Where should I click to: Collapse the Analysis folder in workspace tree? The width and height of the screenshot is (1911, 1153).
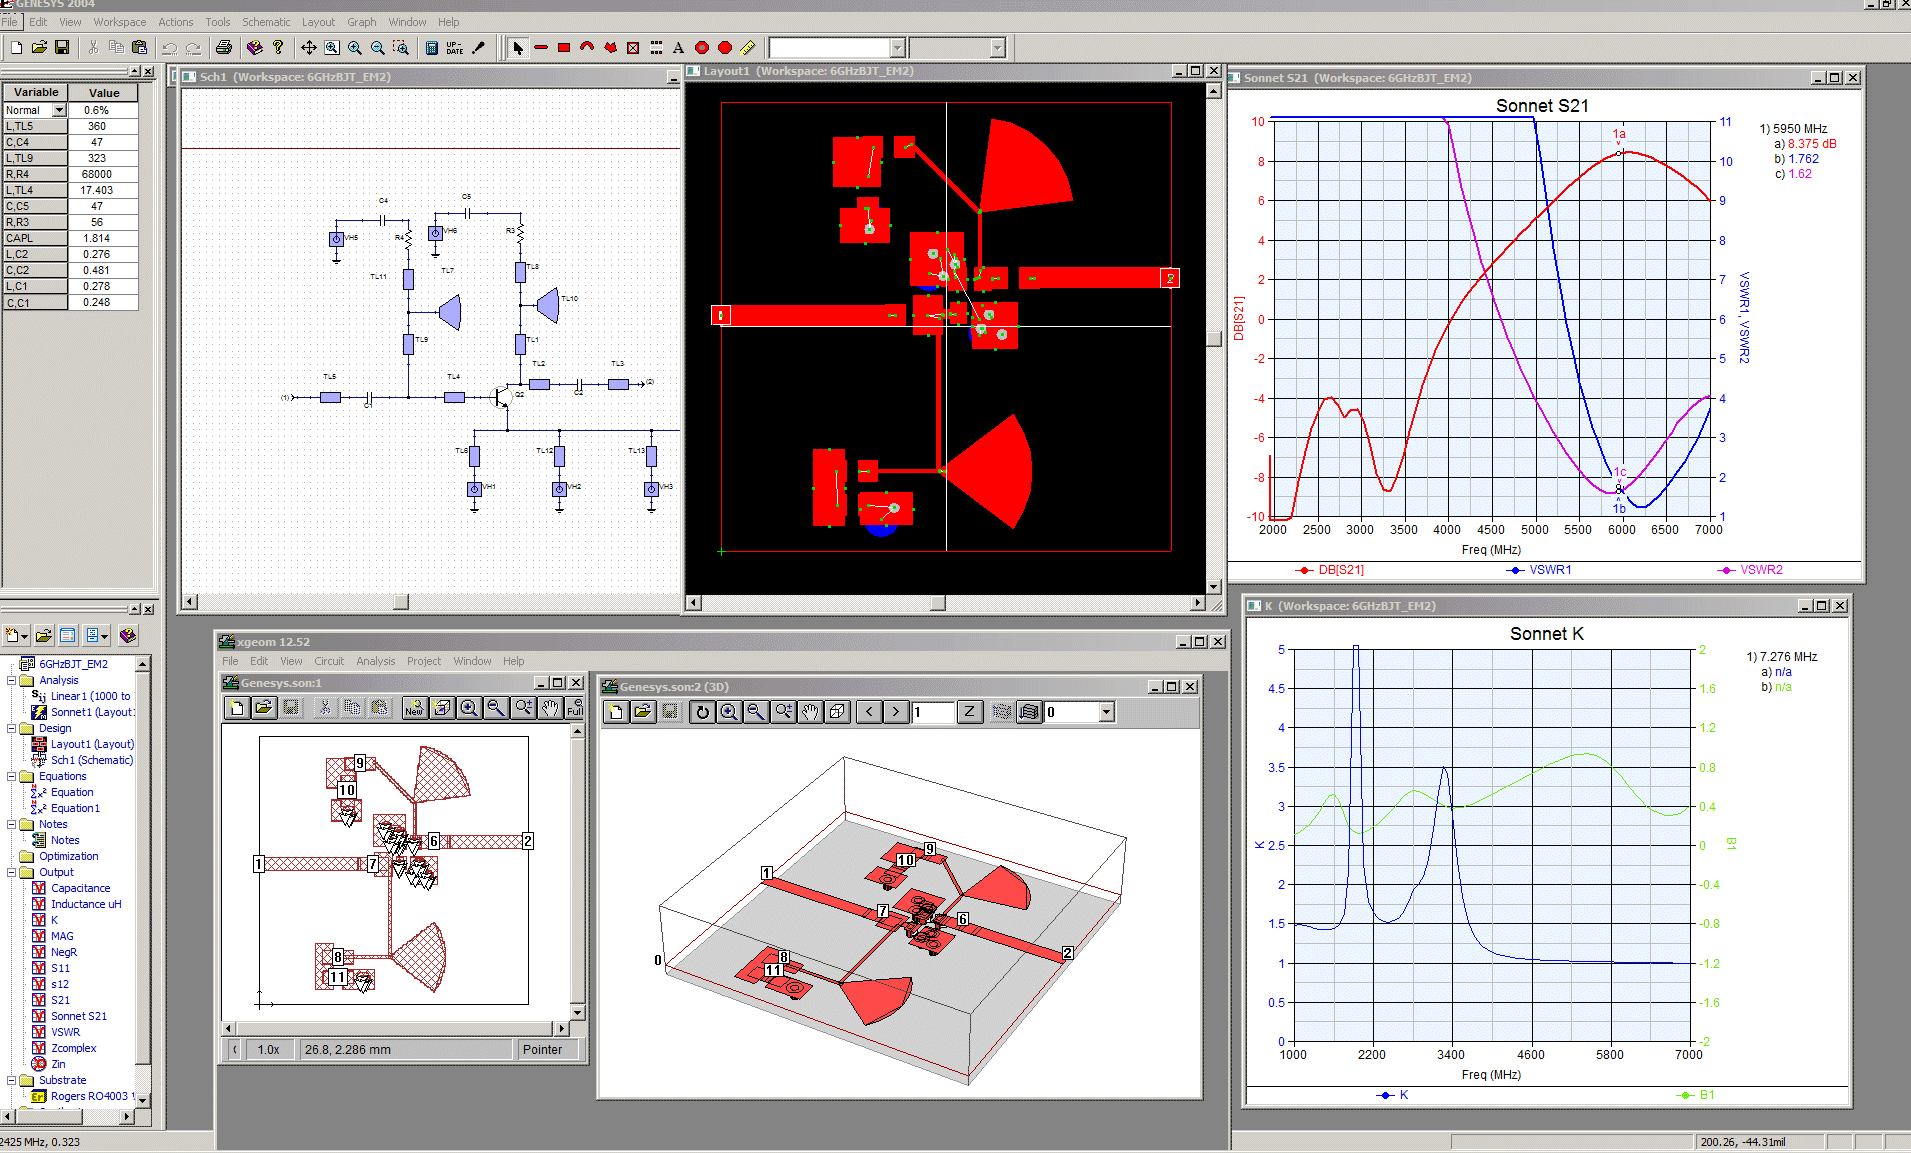[12, 680]
